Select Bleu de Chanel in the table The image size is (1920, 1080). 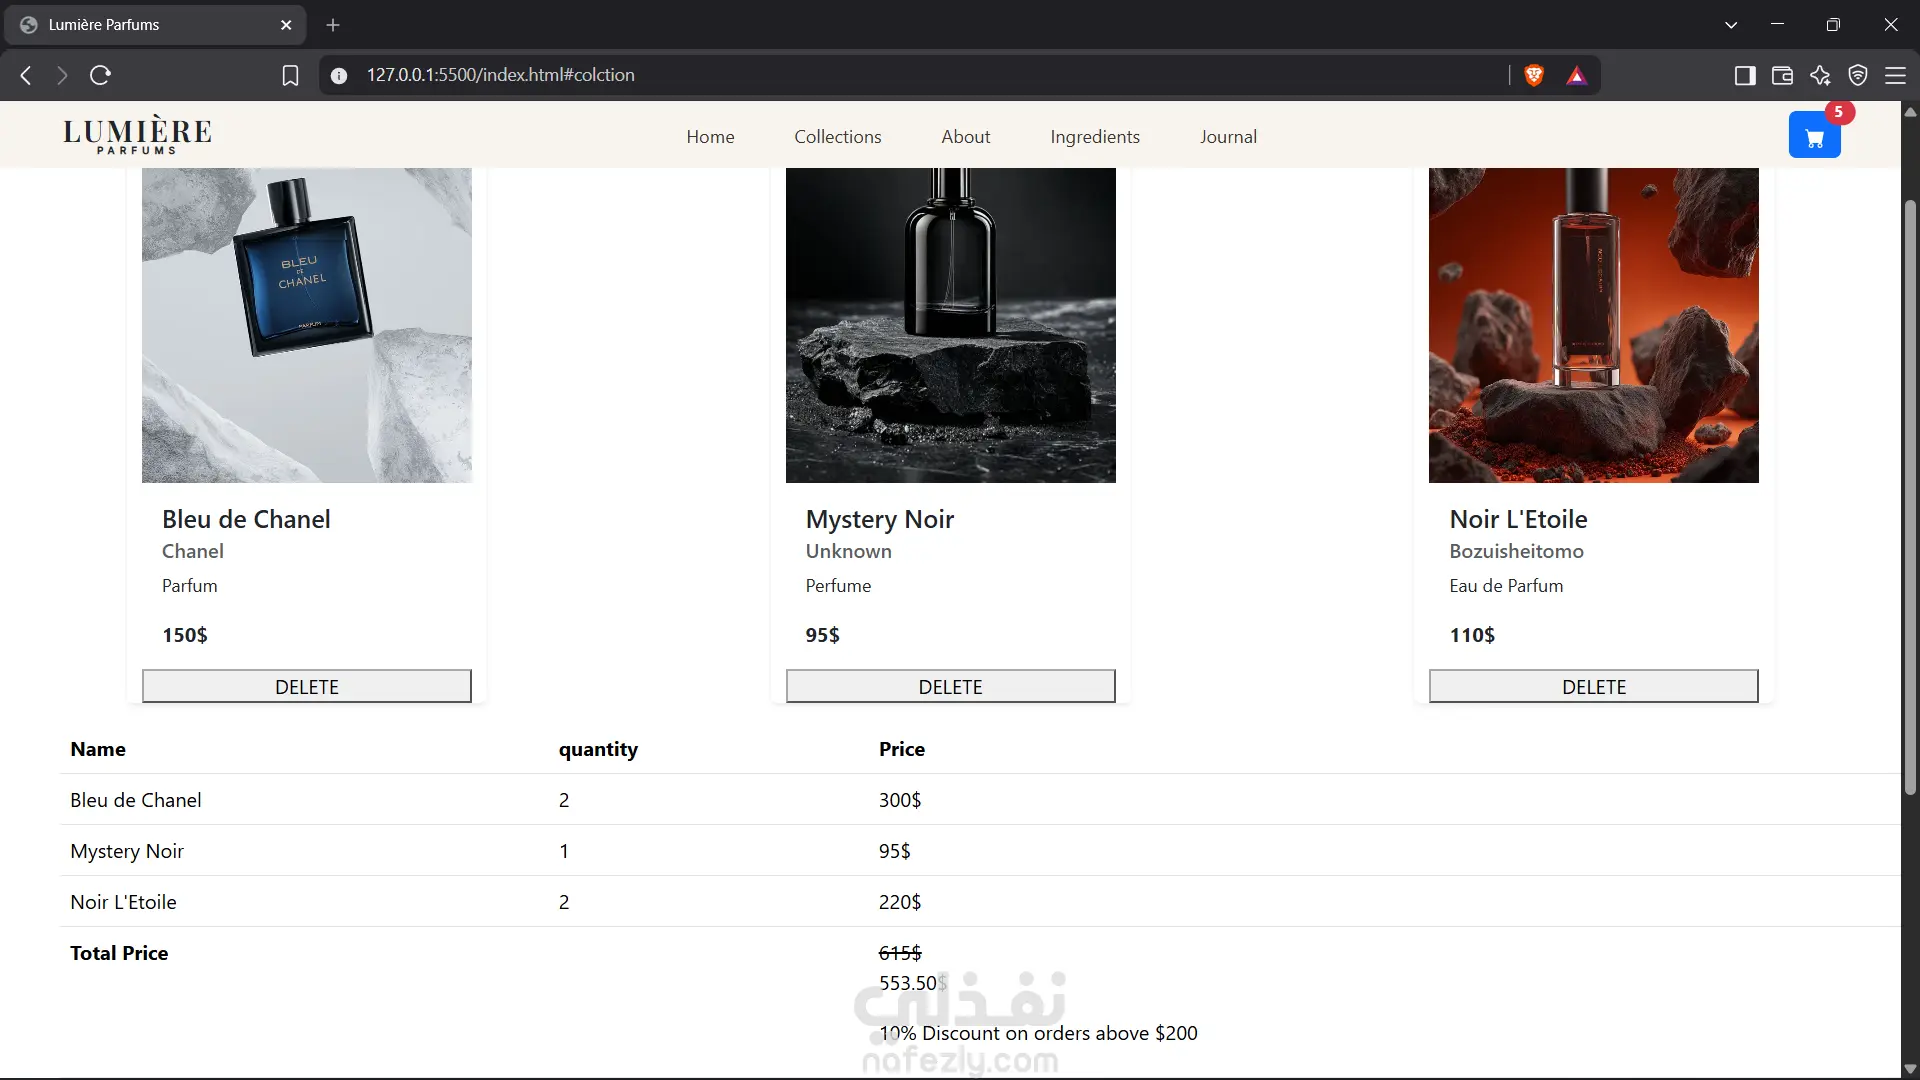[136, 800]
